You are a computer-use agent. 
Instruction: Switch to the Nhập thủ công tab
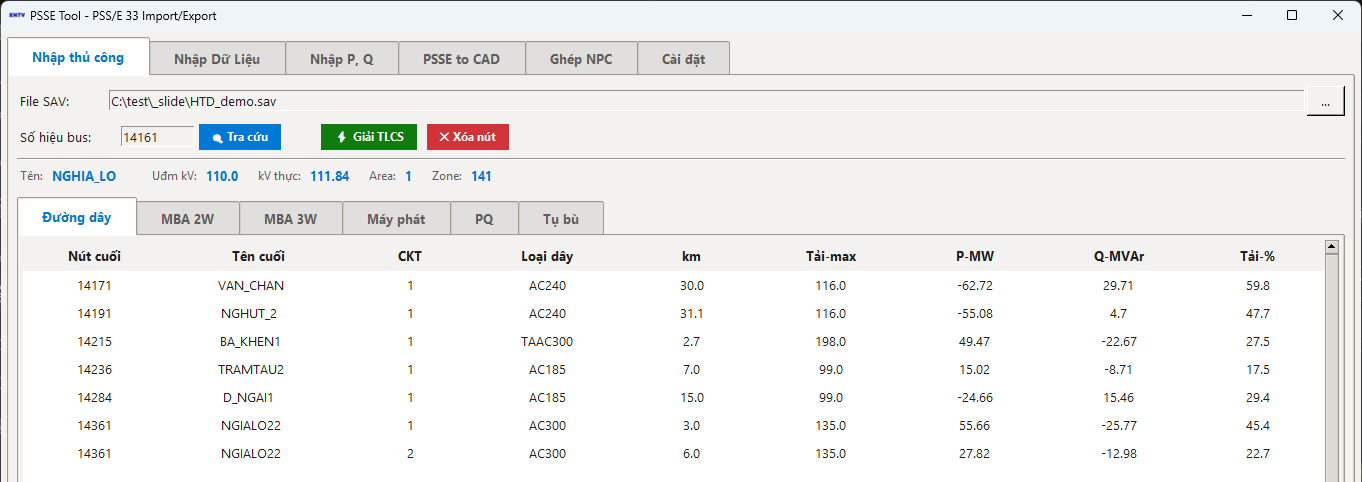pos(78,57)
